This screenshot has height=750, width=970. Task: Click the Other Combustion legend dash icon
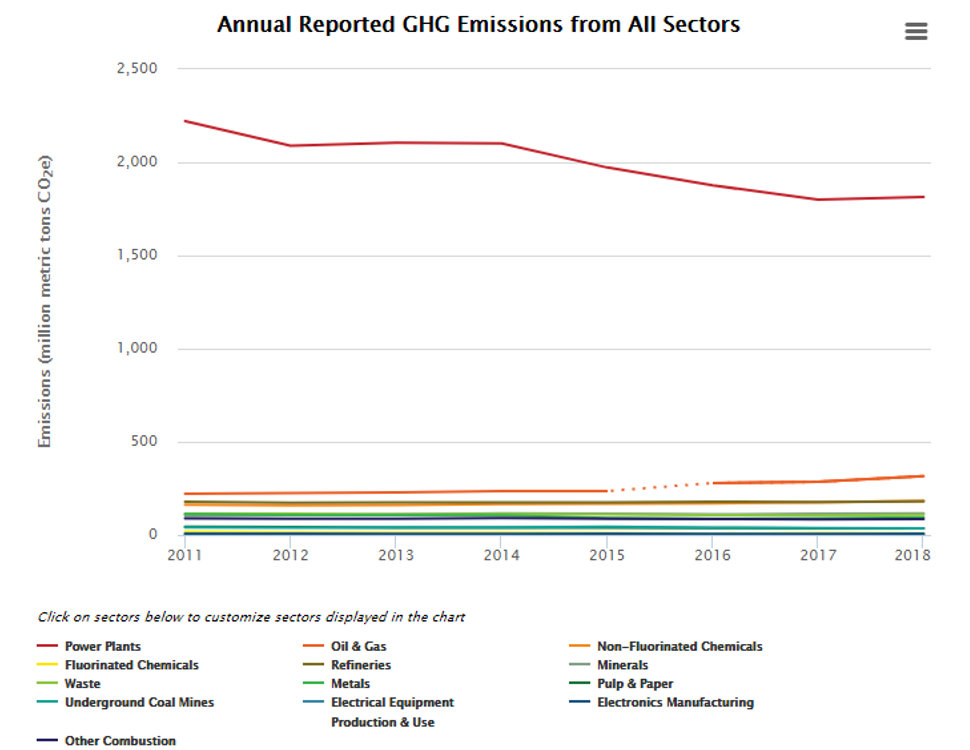(x=48, y=740)
